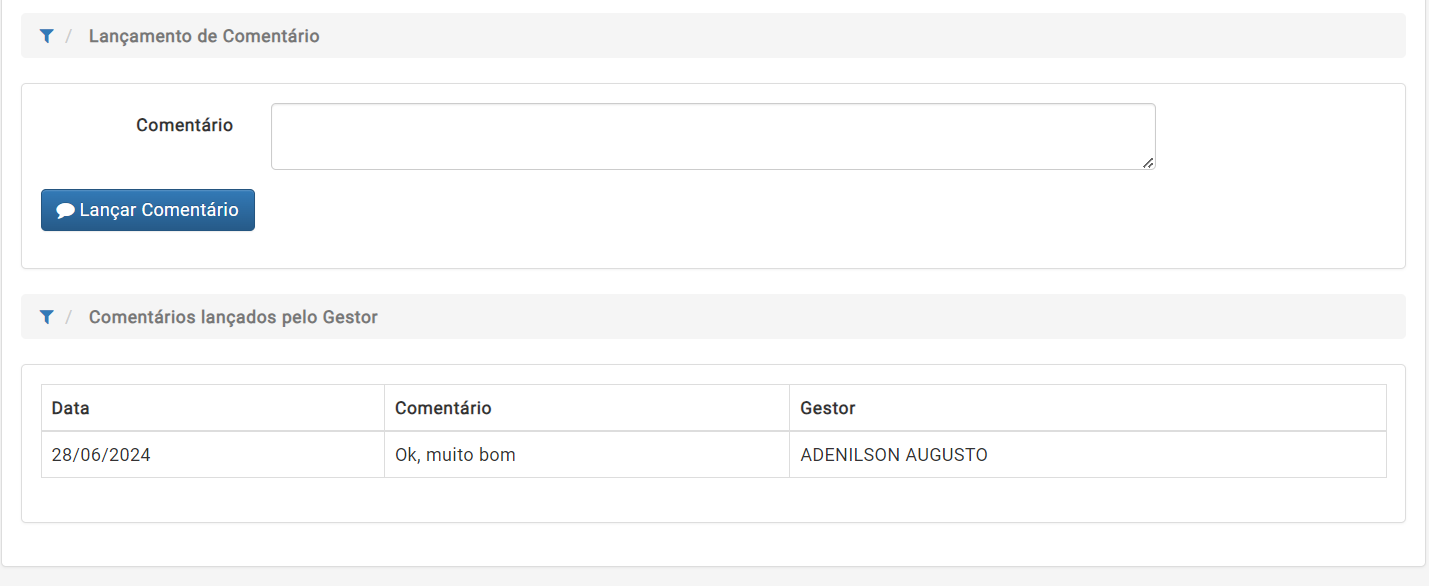Click blank space below the comments table row

pyautogui.click(x=713, y=500)
